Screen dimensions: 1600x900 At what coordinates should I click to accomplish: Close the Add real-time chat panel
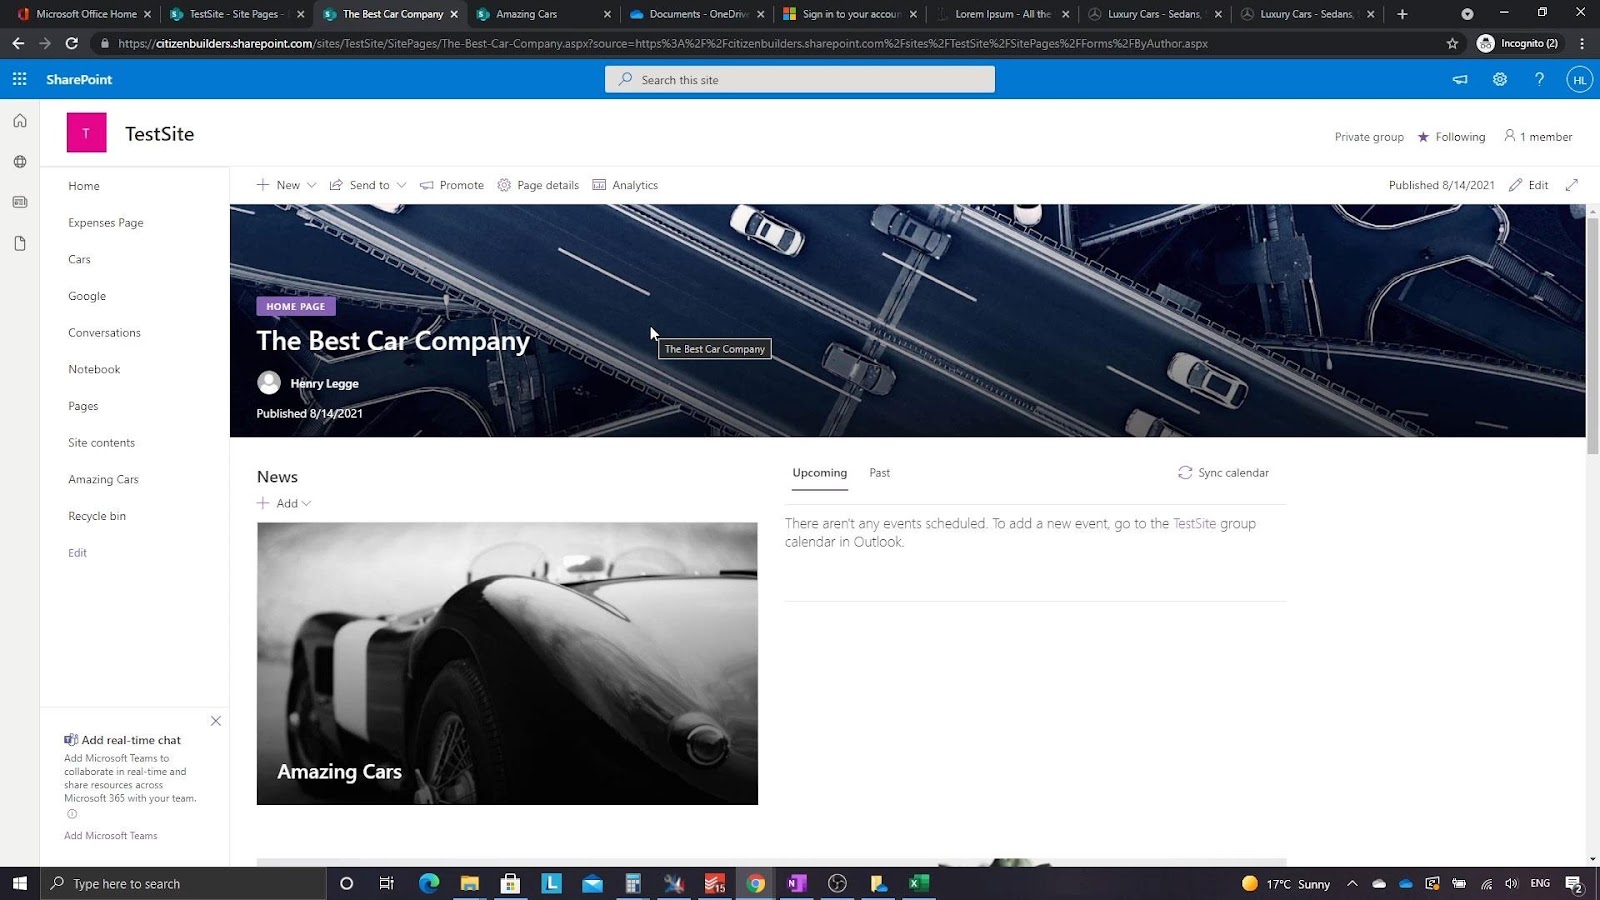coord(216,721)
